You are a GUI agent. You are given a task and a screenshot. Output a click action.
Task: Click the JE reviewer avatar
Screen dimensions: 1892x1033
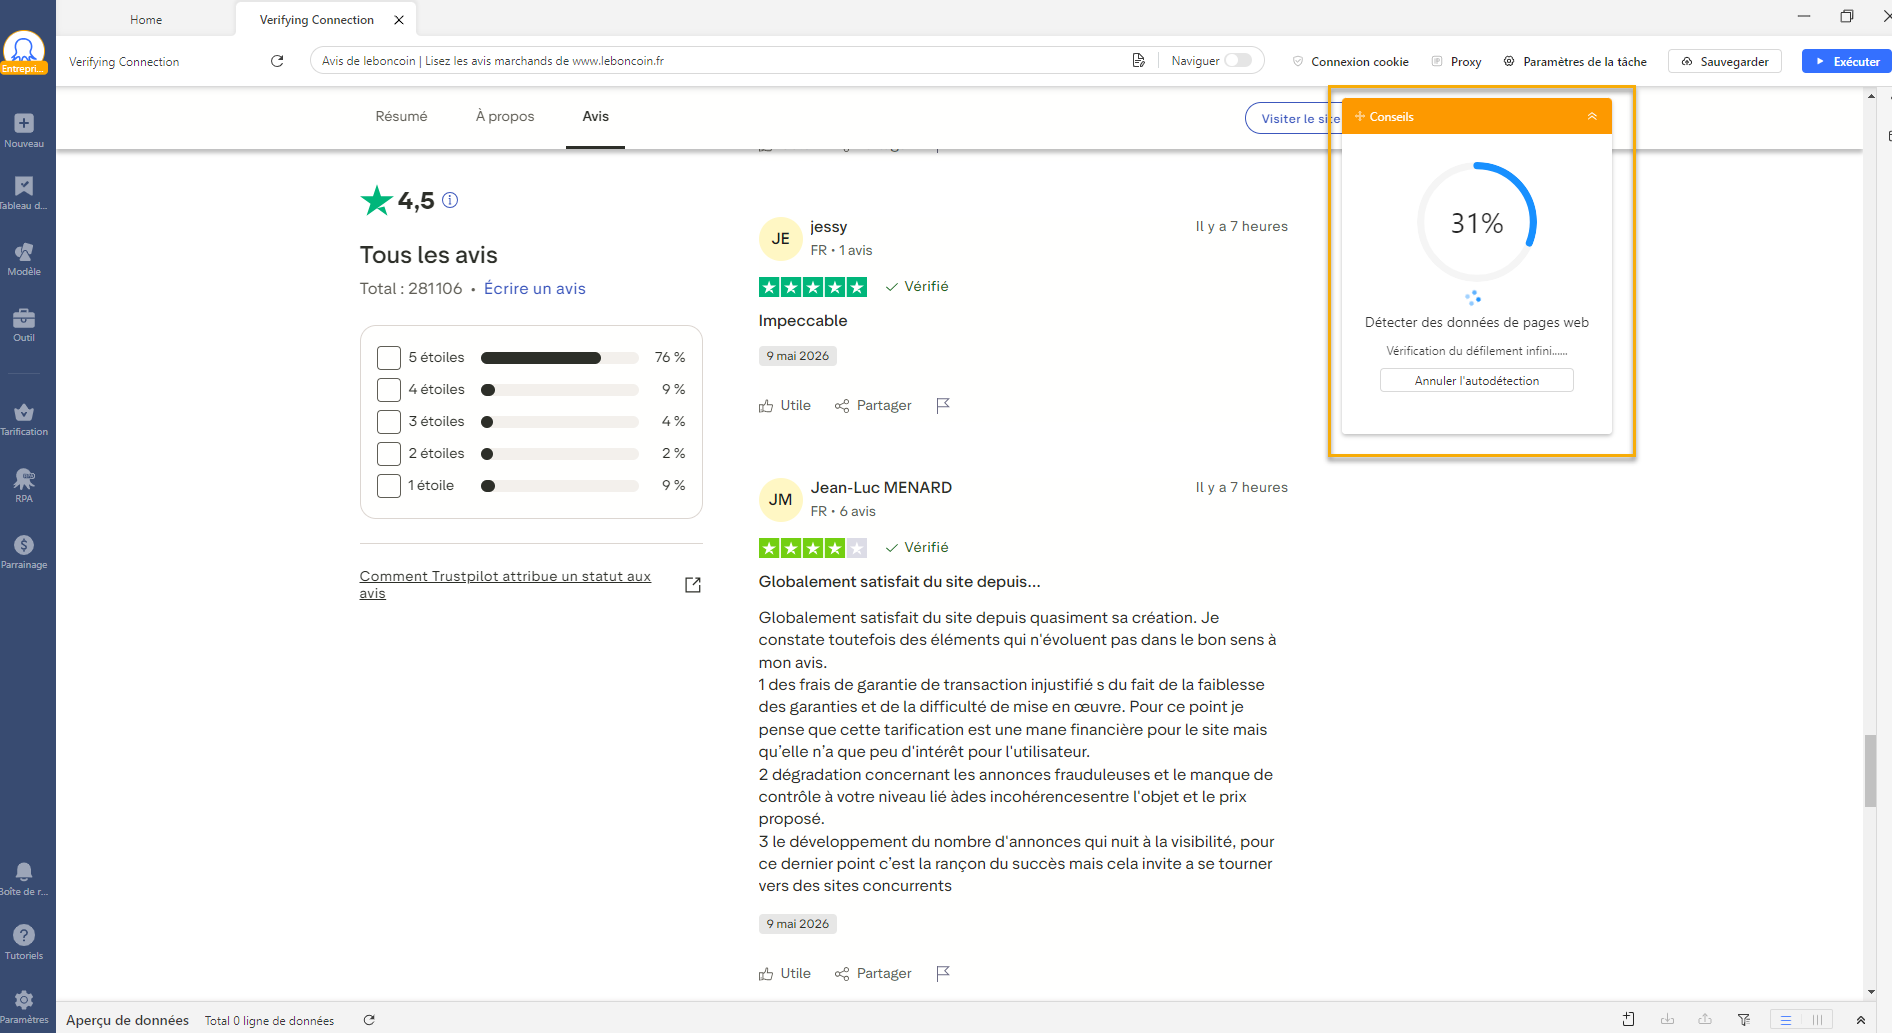point(781,238)
